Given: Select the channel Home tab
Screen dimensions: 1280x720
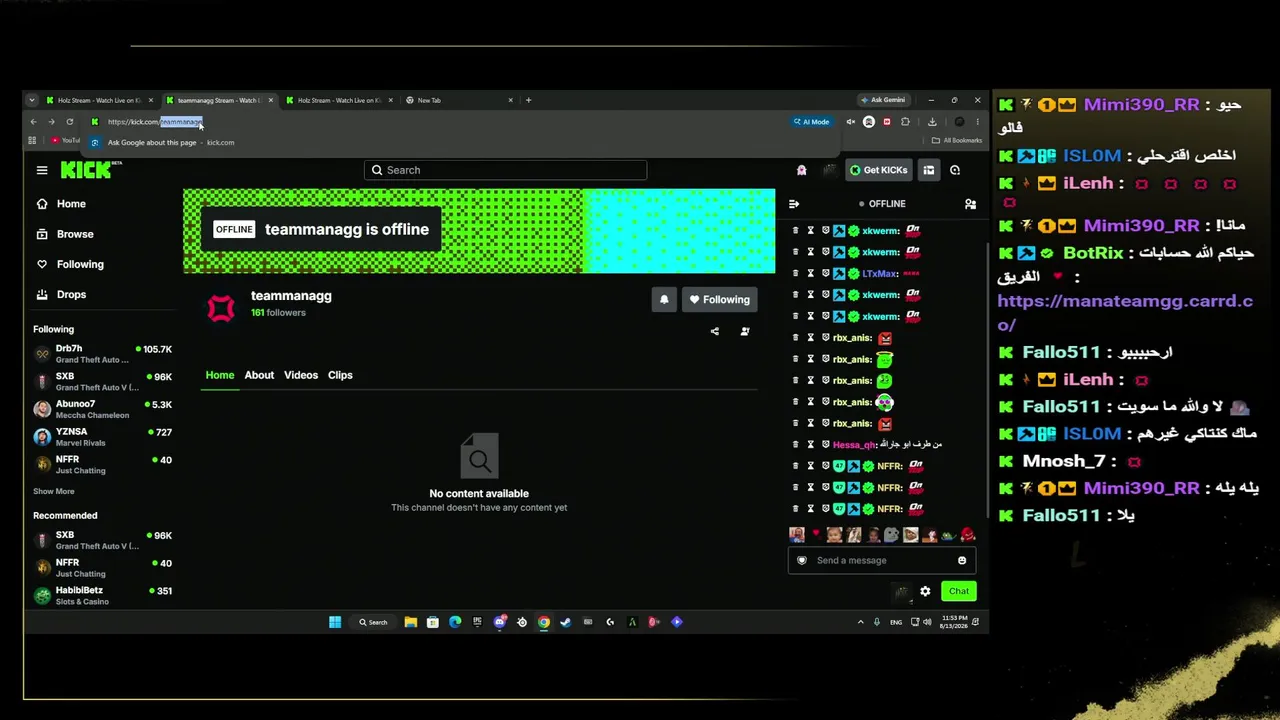Looking at the screenshot, I should [x=220, y=375].
